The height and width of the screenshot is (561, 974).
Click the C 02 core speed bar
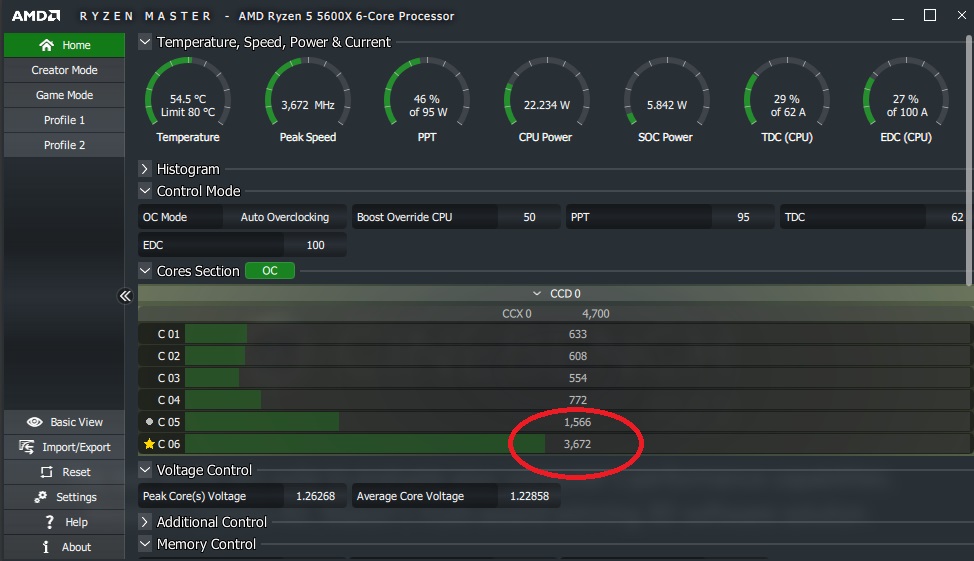click(x=577, y=356)
